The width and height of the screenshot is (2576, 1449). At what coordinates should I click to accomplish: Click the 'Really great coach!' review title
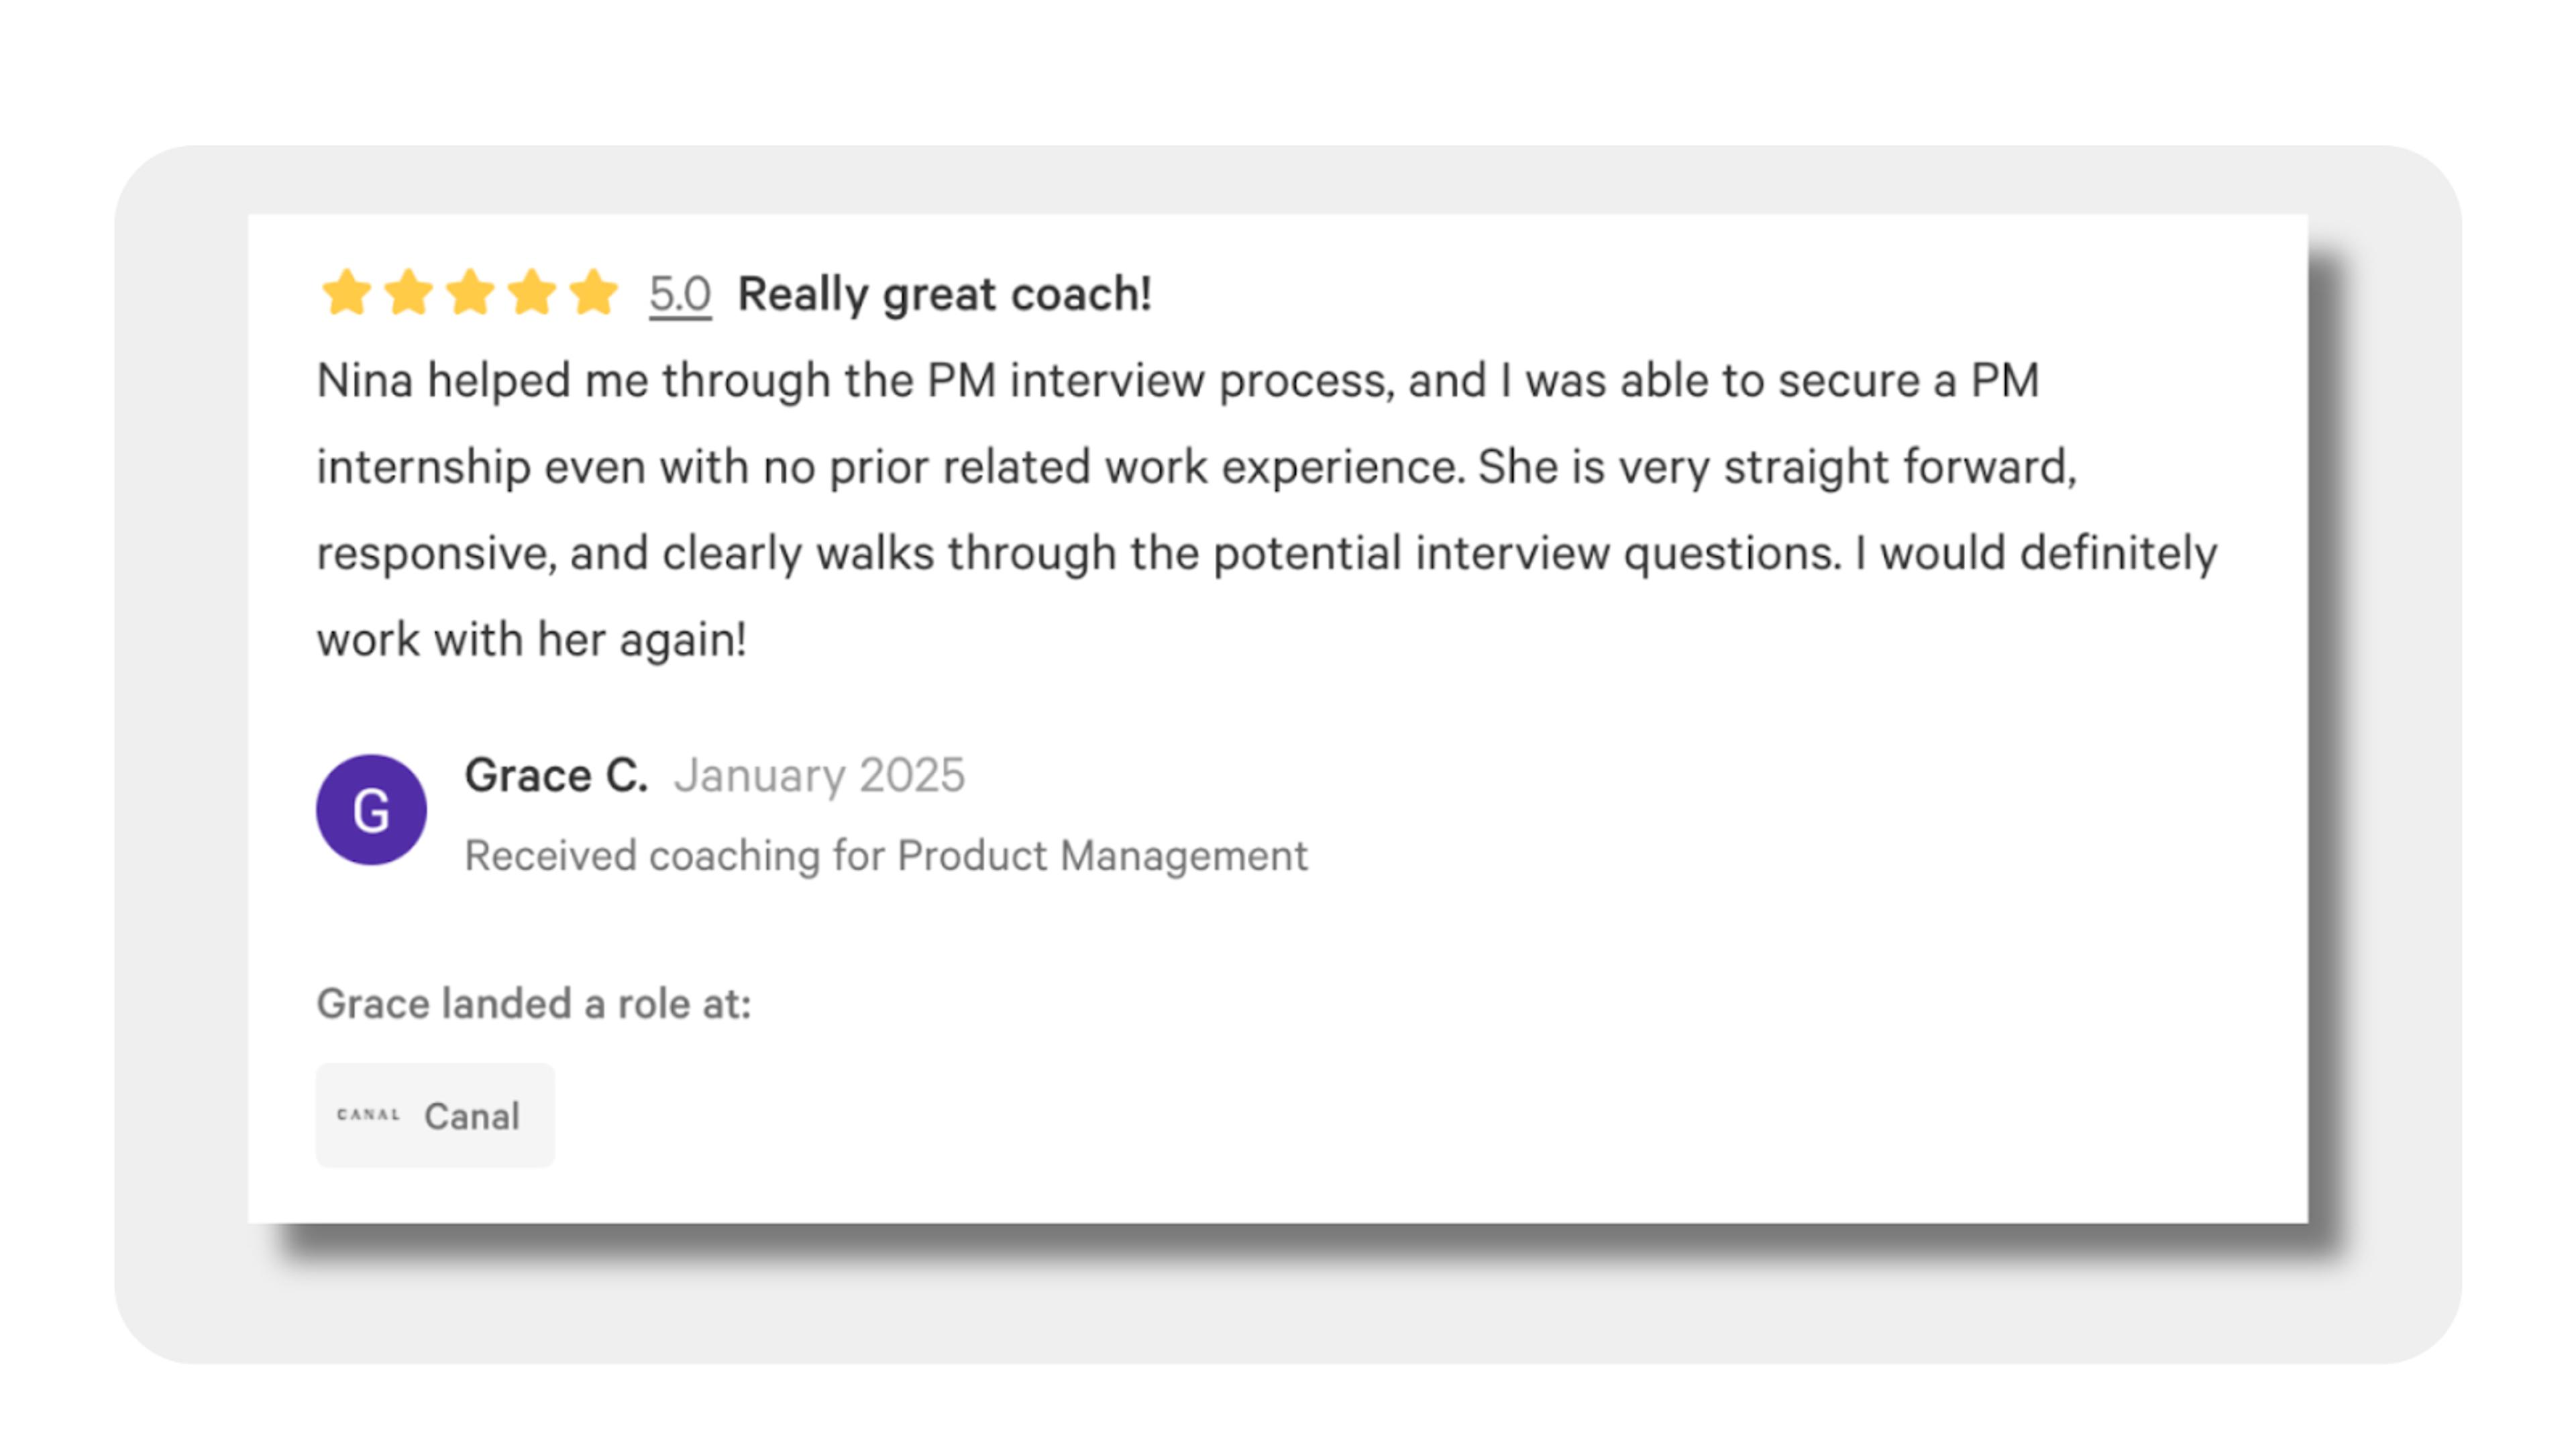tap(945, 295)
